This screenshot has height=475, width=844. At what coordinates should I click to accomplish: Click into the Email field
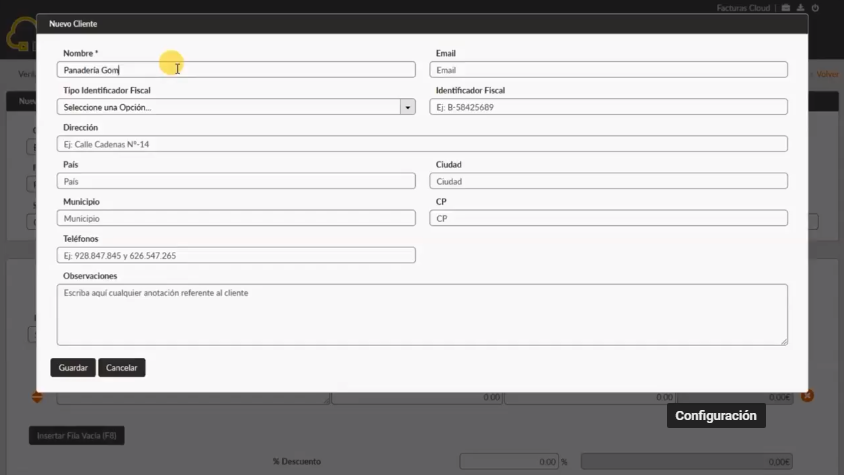tap(608, 70)
